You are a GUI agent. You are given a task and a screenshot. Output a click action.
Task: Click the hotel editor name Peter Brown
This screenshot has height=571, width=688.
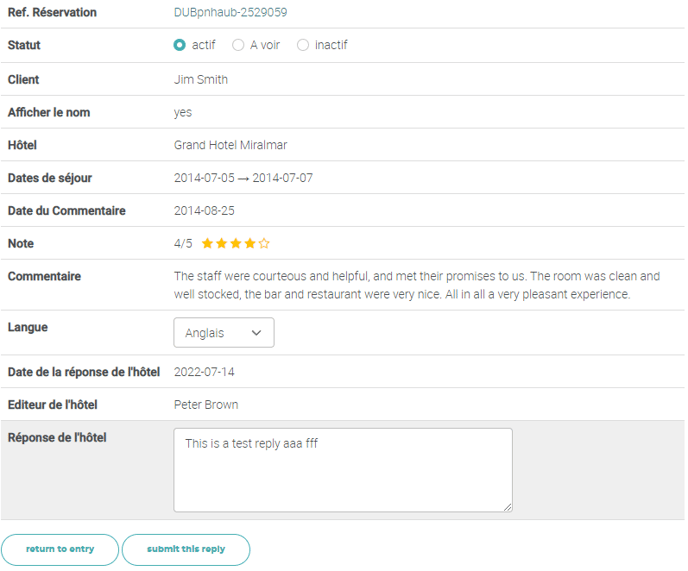pyautogui.click(x=206, y=405)
